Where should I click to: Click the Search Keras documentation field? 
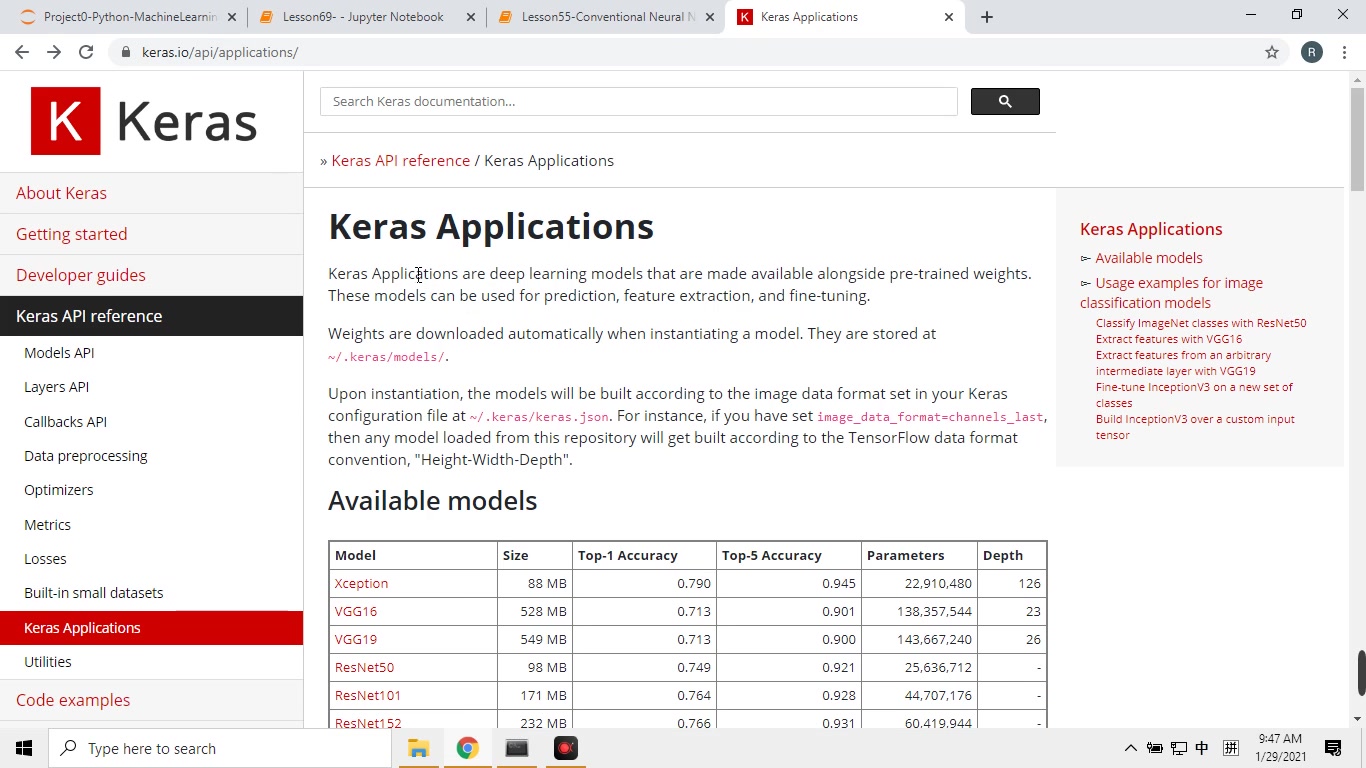click(638, 101)
